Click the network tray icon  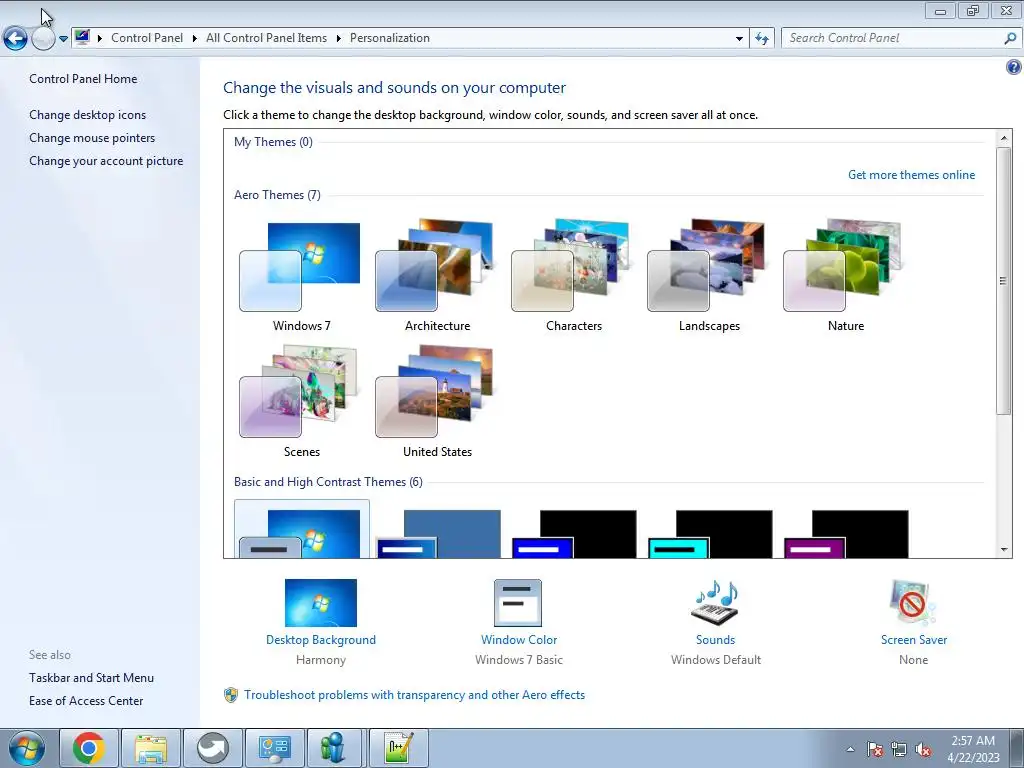[x=899, y=750]
